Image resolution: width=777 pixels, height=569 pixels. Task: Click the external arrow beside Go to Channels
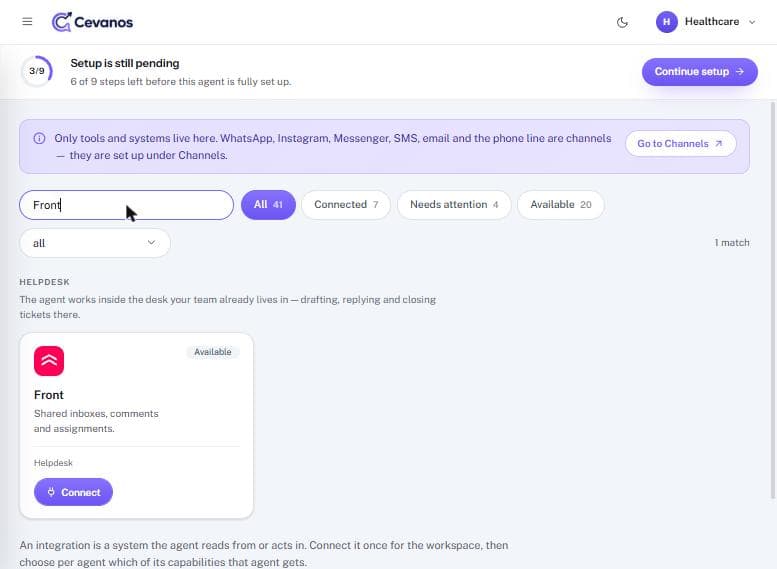coord(719,144)
